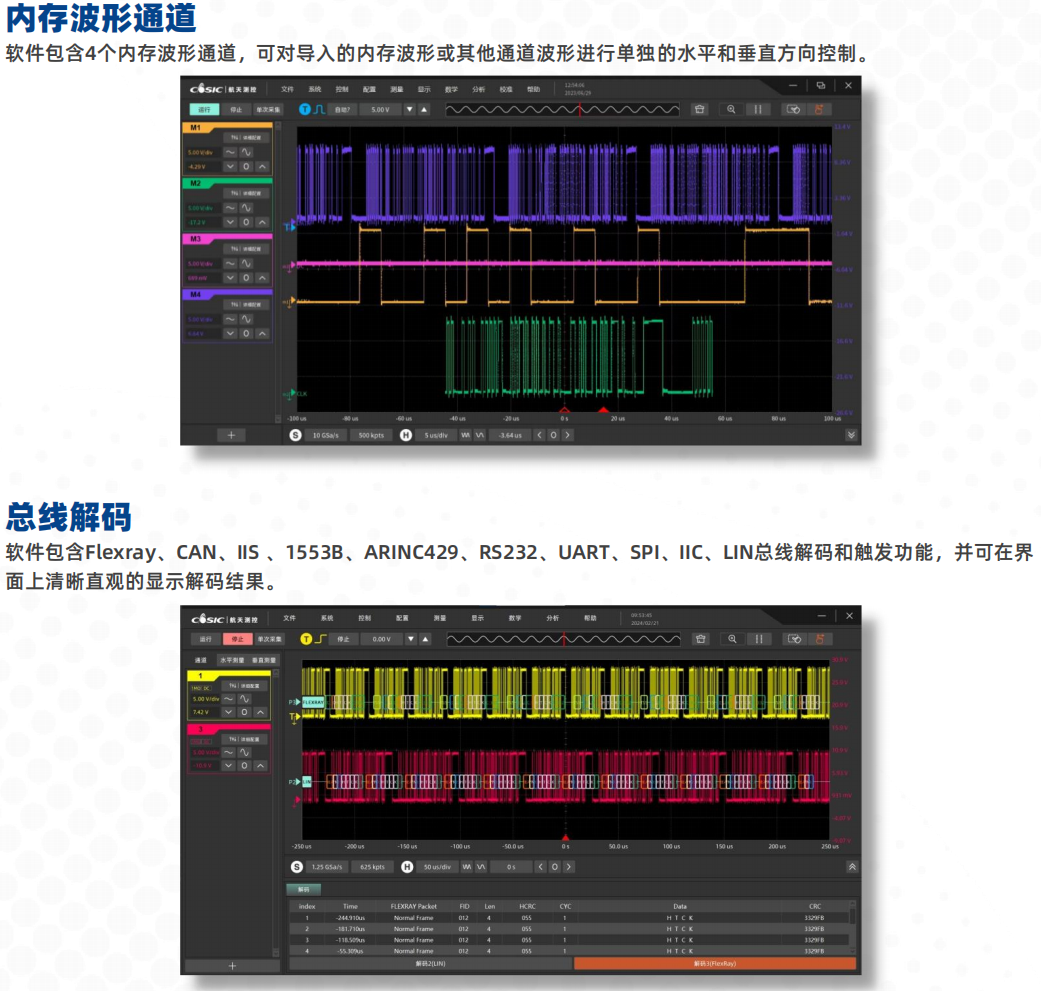
Task: Toggle 单次采集 single acquisition in upper window
Action: coord(270,109)
